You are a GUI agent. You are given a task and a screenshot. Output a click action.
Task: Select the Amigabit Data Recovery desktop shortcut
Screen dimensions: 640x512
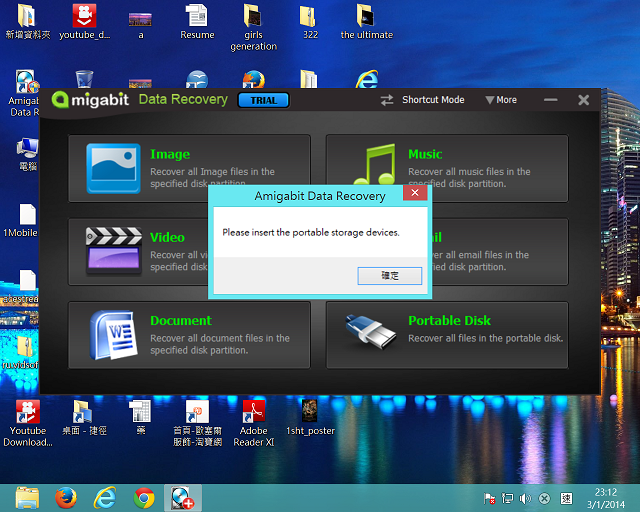(24, 93)
